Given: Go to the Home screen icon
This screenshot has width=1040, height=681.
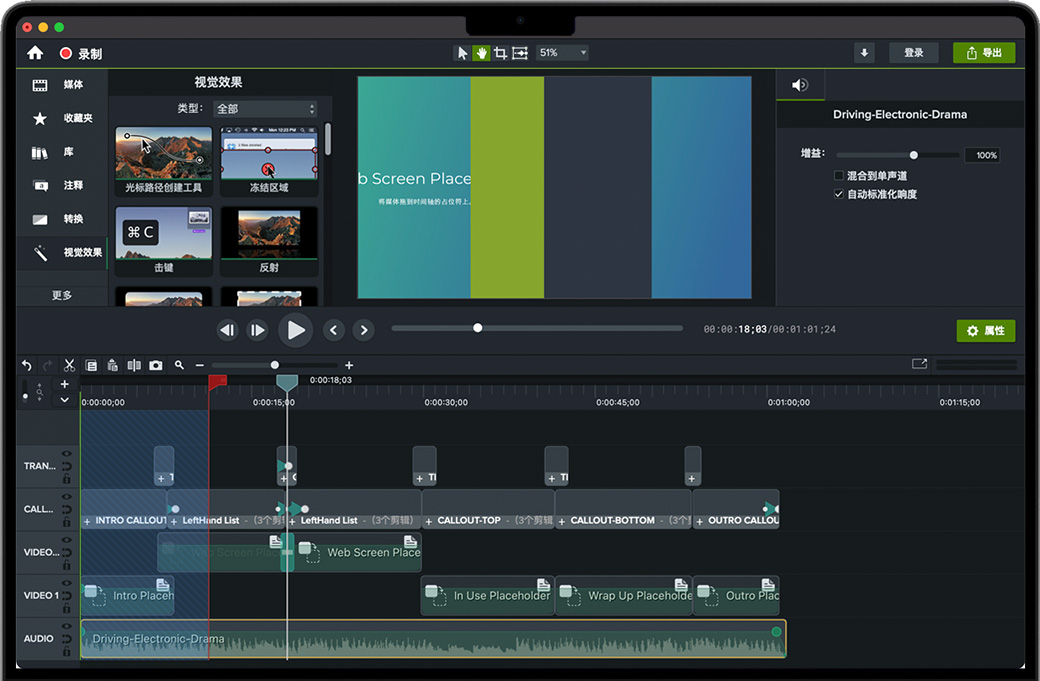Looking at the screenshot, I should pos(35,53).
